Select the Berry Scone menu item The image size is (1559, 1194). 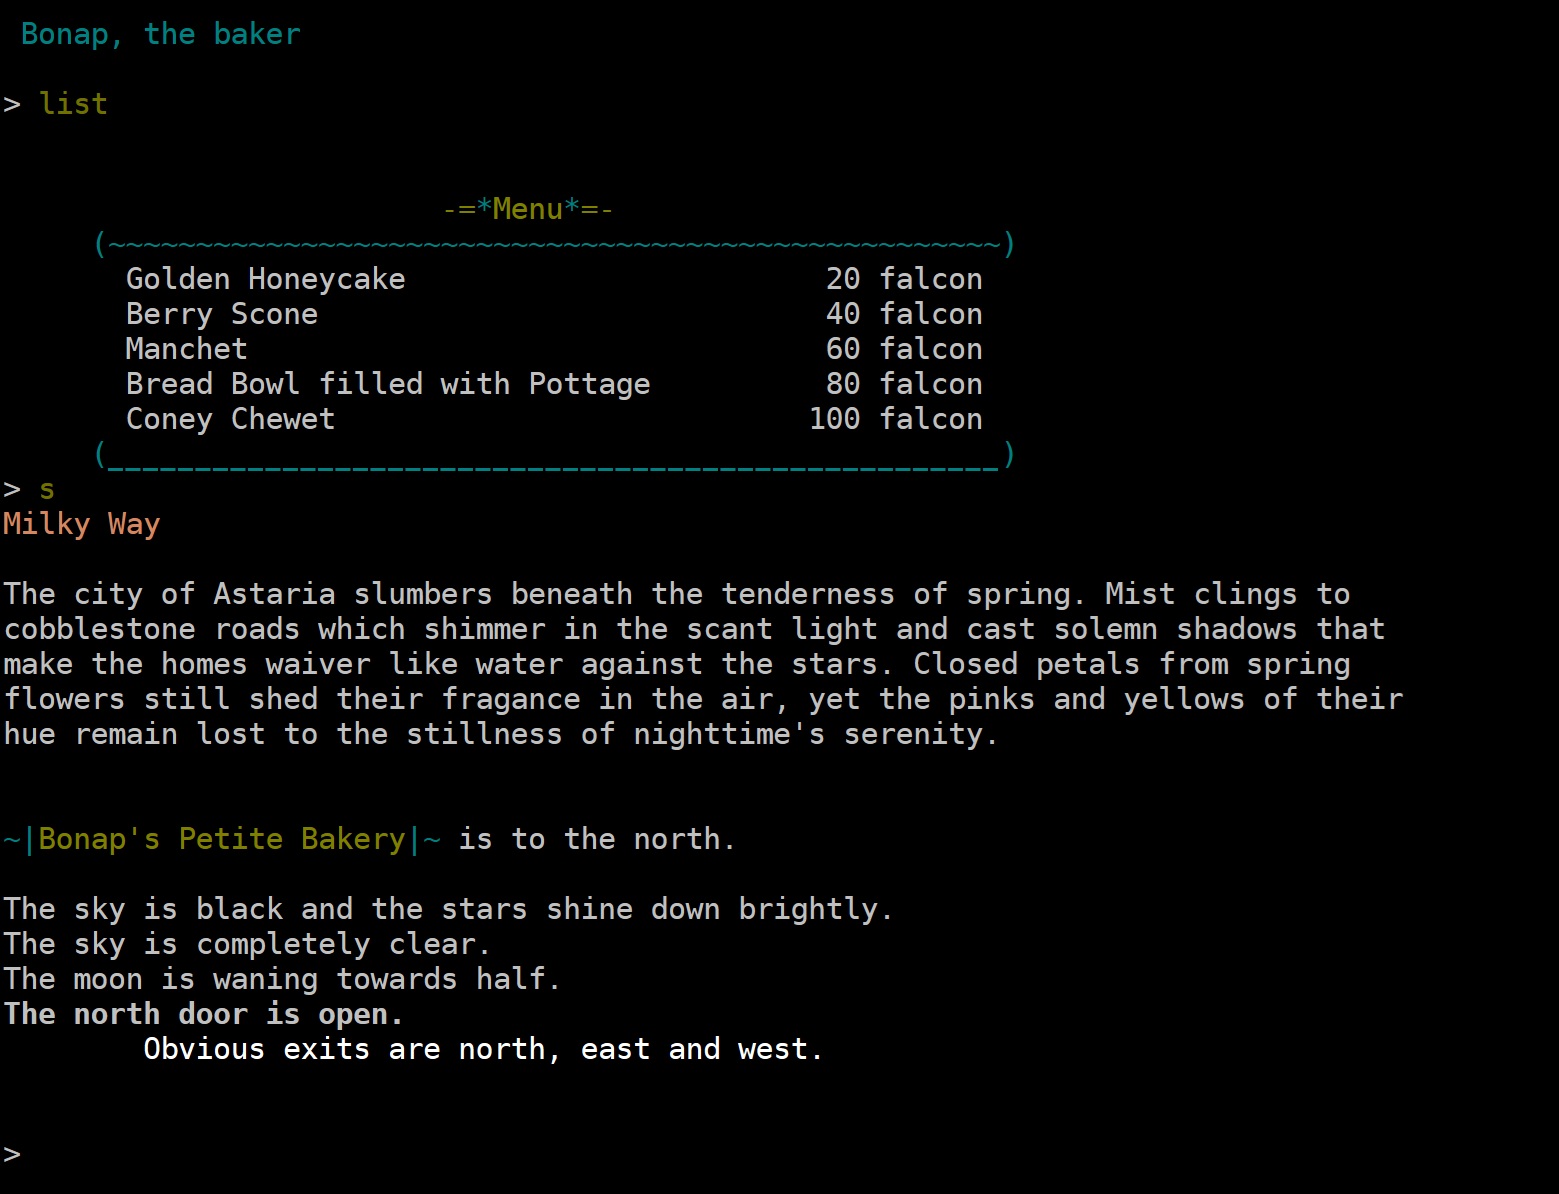point(554,314)
